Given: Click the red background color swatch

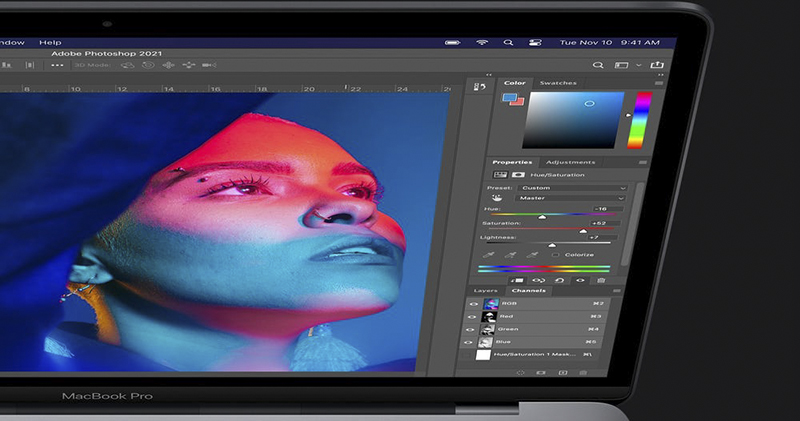Looking at the screenshot, I should tap(517, 102).
